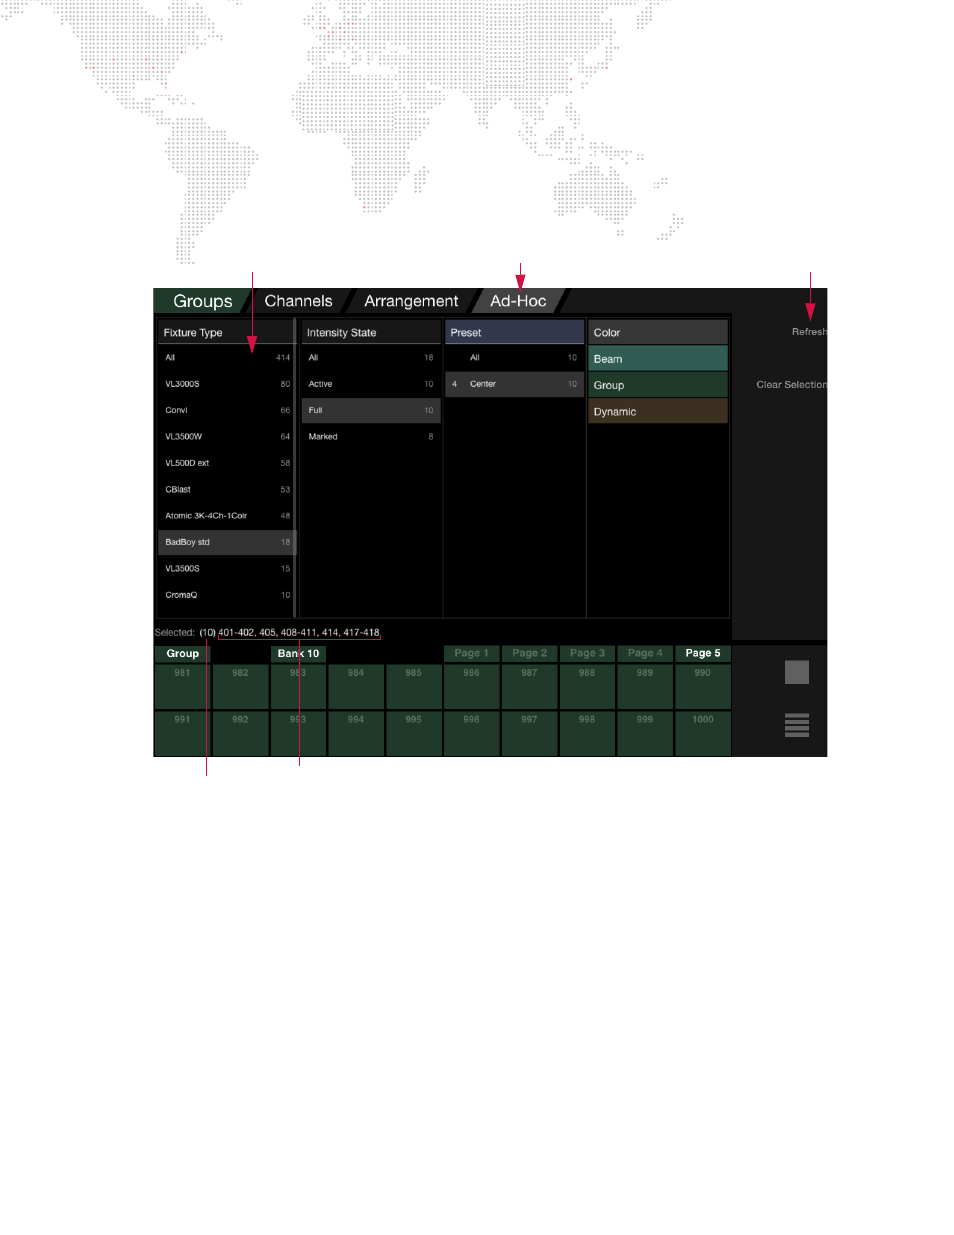This screenshot has height=1235, width=954.
Task: Select All 18 in Intensity State
Action: (x=371, y=357)
